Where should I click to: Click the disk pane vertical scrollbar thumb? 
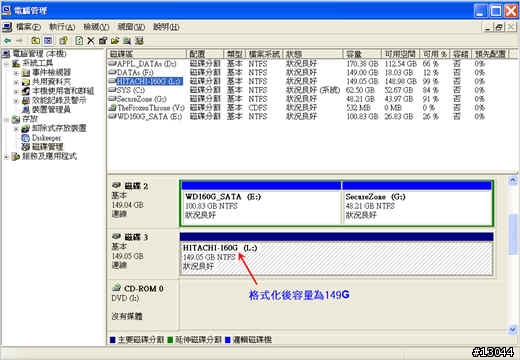513,234
